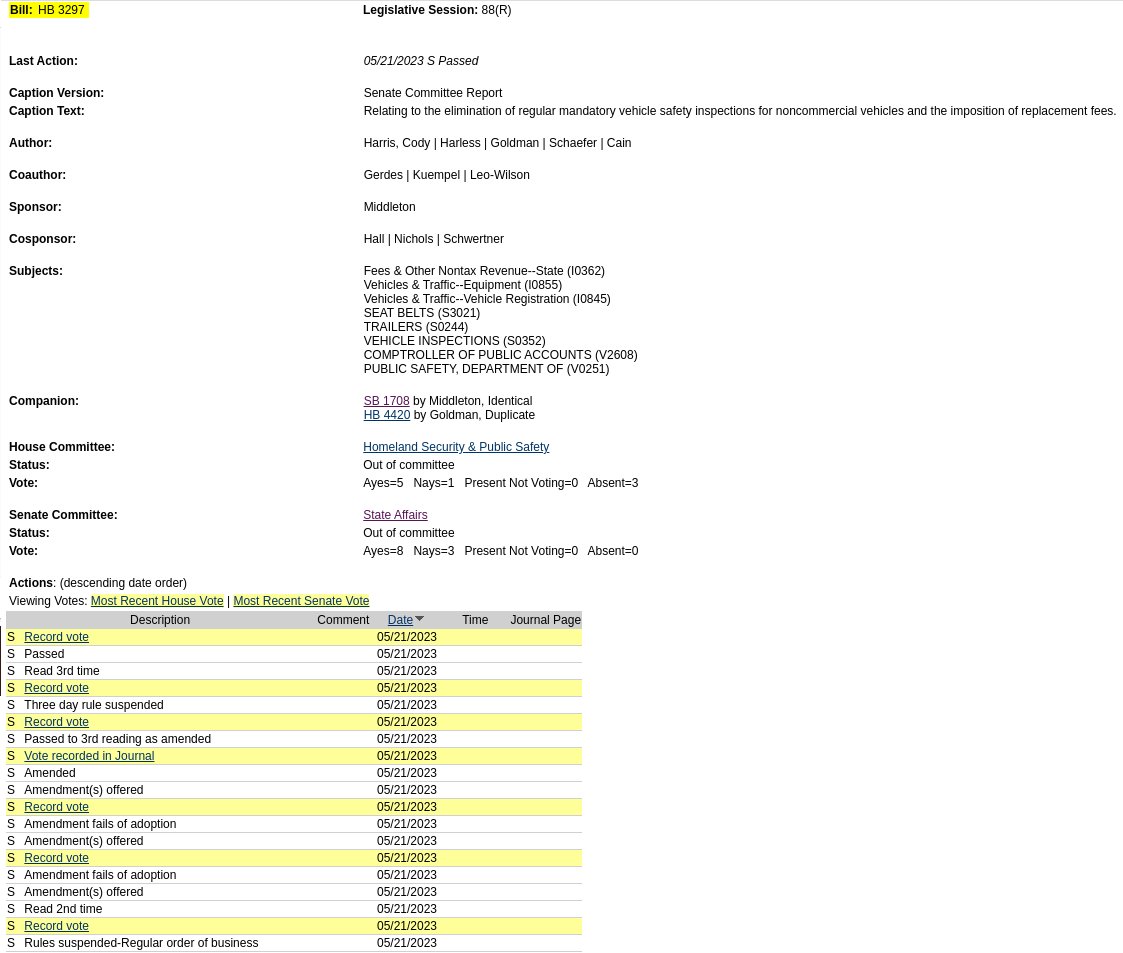Click the Legislative Session 88(R) text
1123x953 pixels.
(x=437, y=10)
